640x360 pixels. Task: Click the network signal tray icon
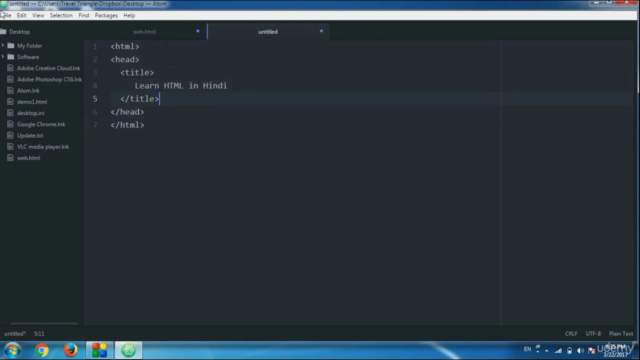[558, 350]
